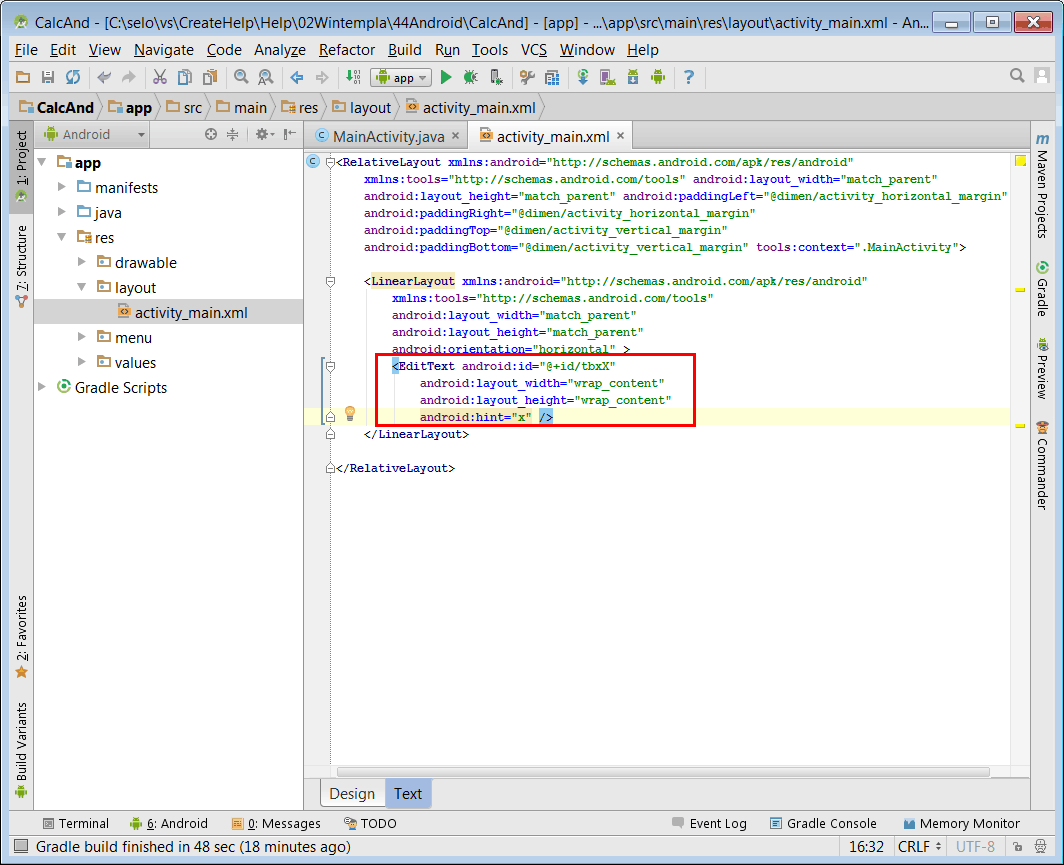The image size is (1064, 865).
Task: Toggle Build Variants side panel
Action: coord(21,749)
